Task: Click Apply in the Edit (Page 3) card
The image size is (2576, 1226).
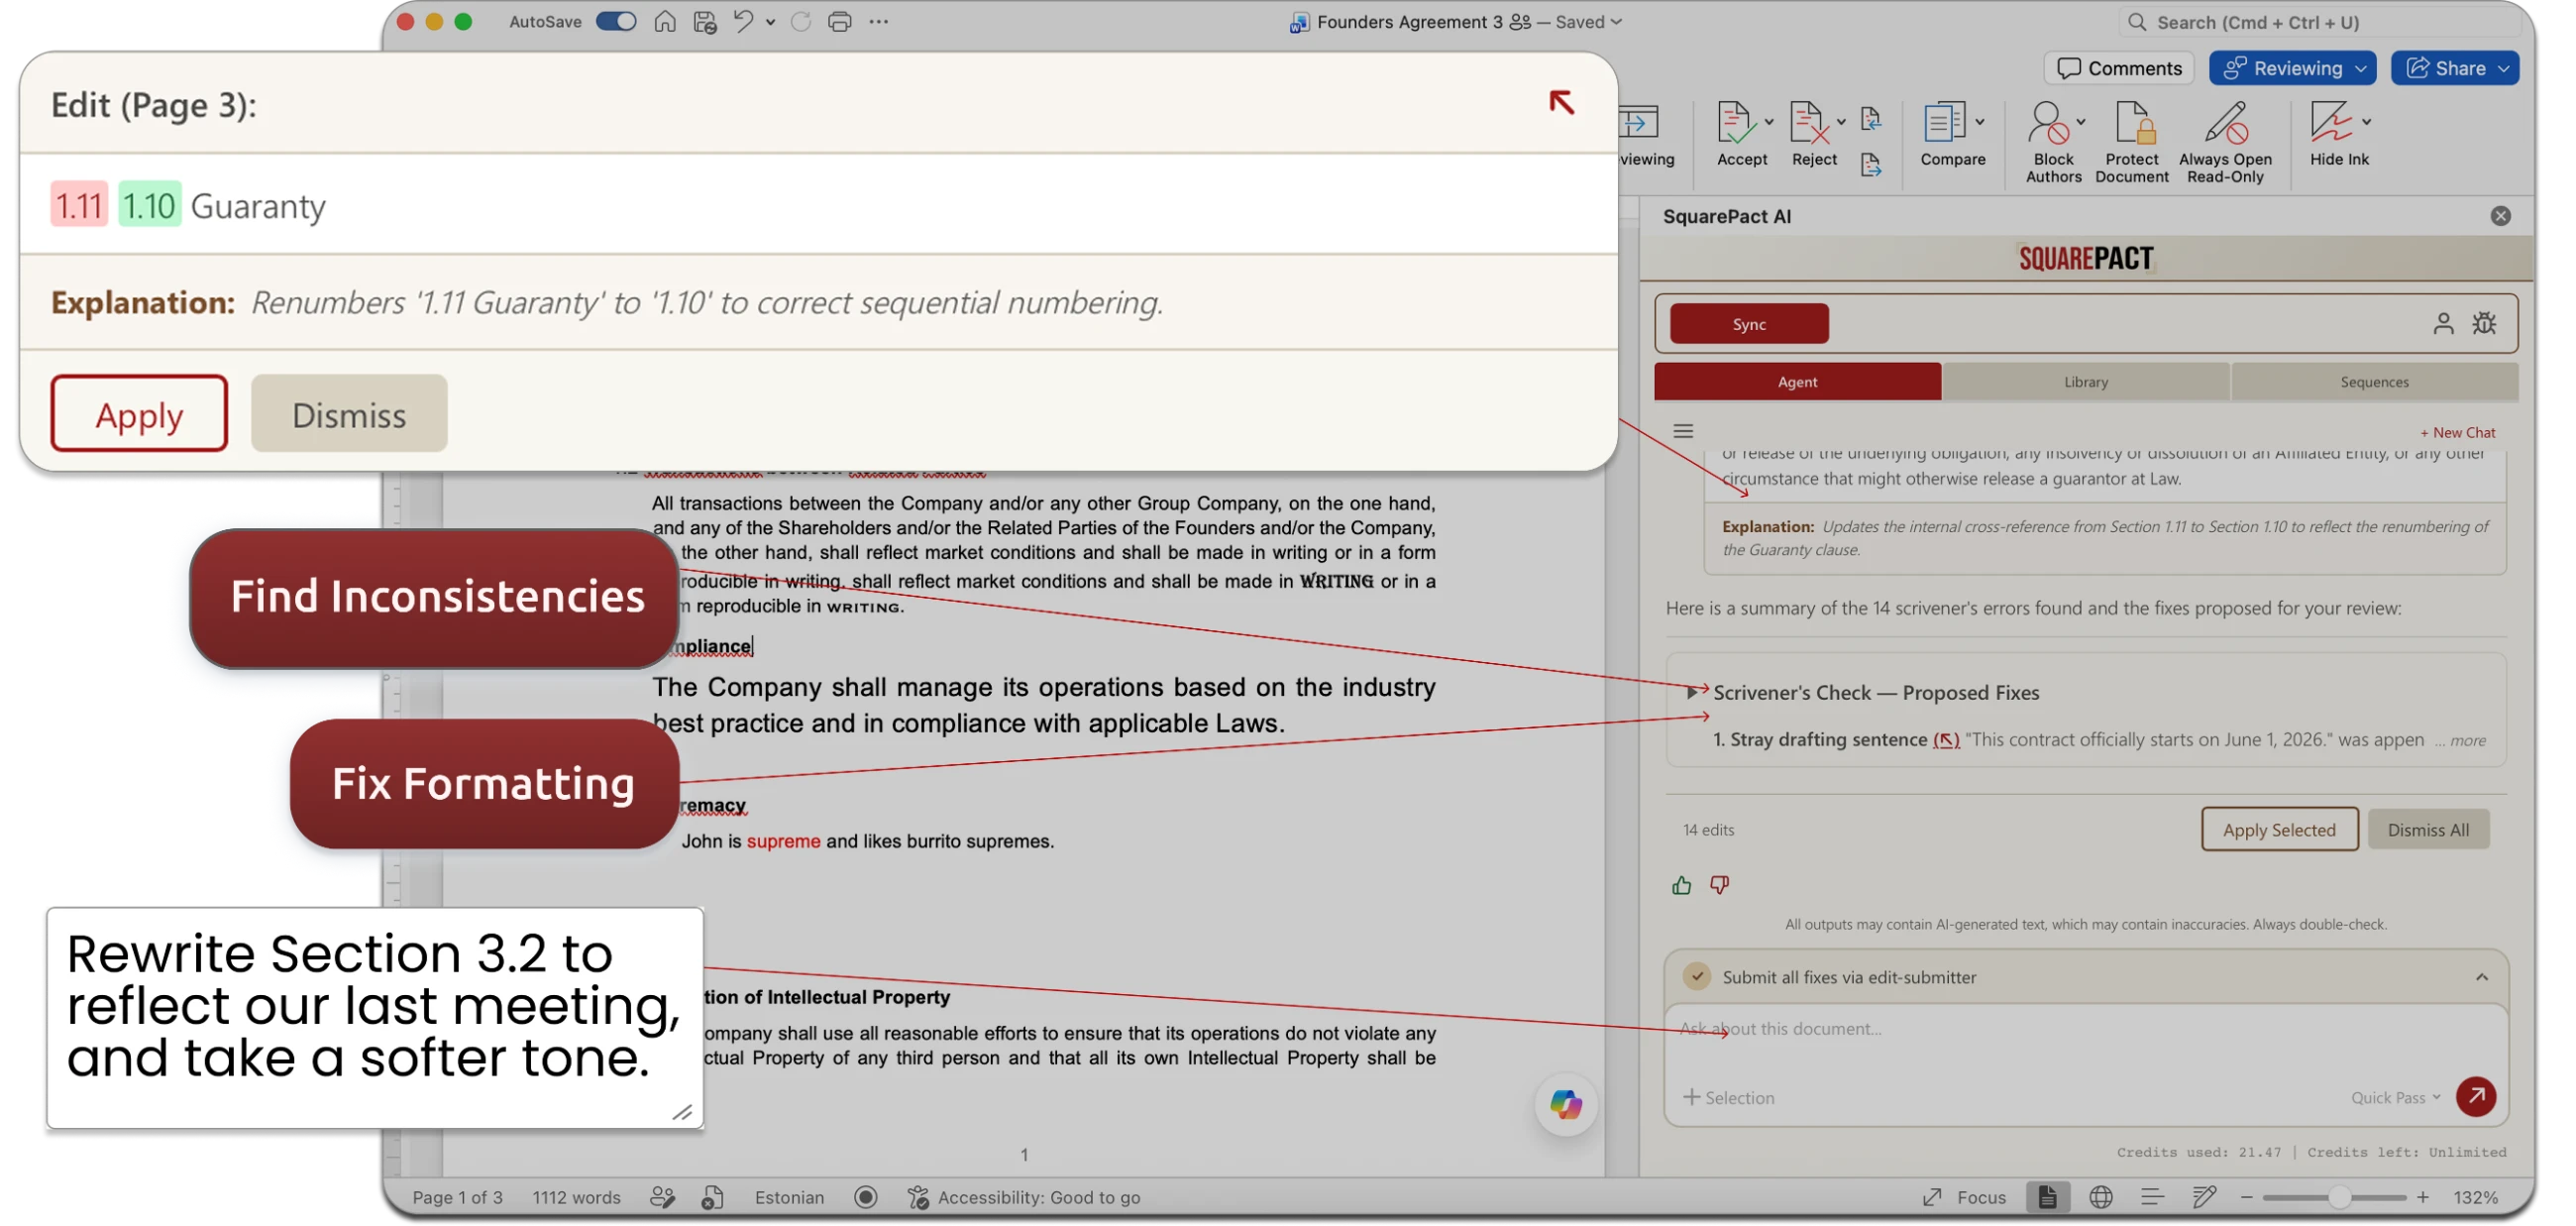Action: coord(139,413)
